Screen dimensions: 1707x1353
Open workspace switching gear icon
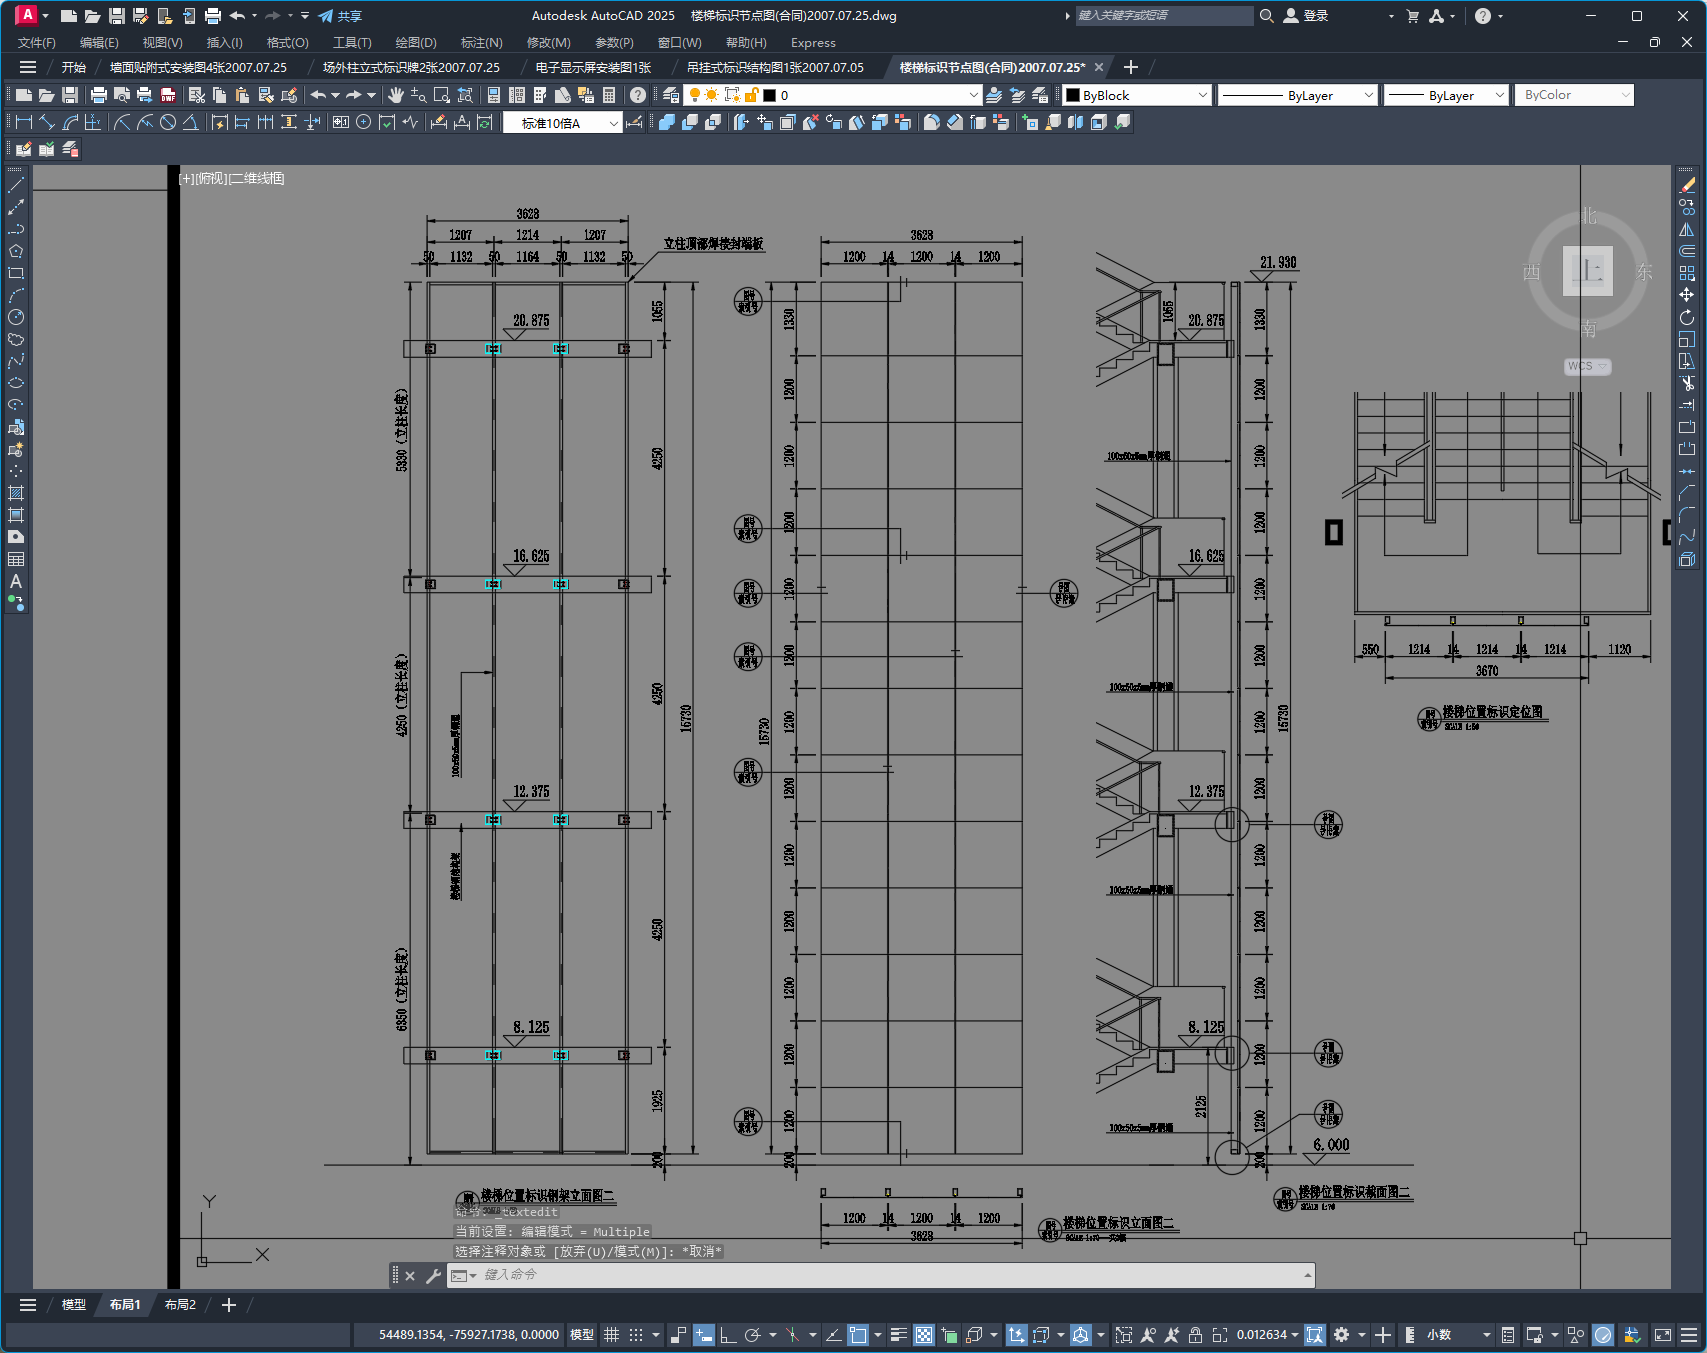click(1342, 1334)
